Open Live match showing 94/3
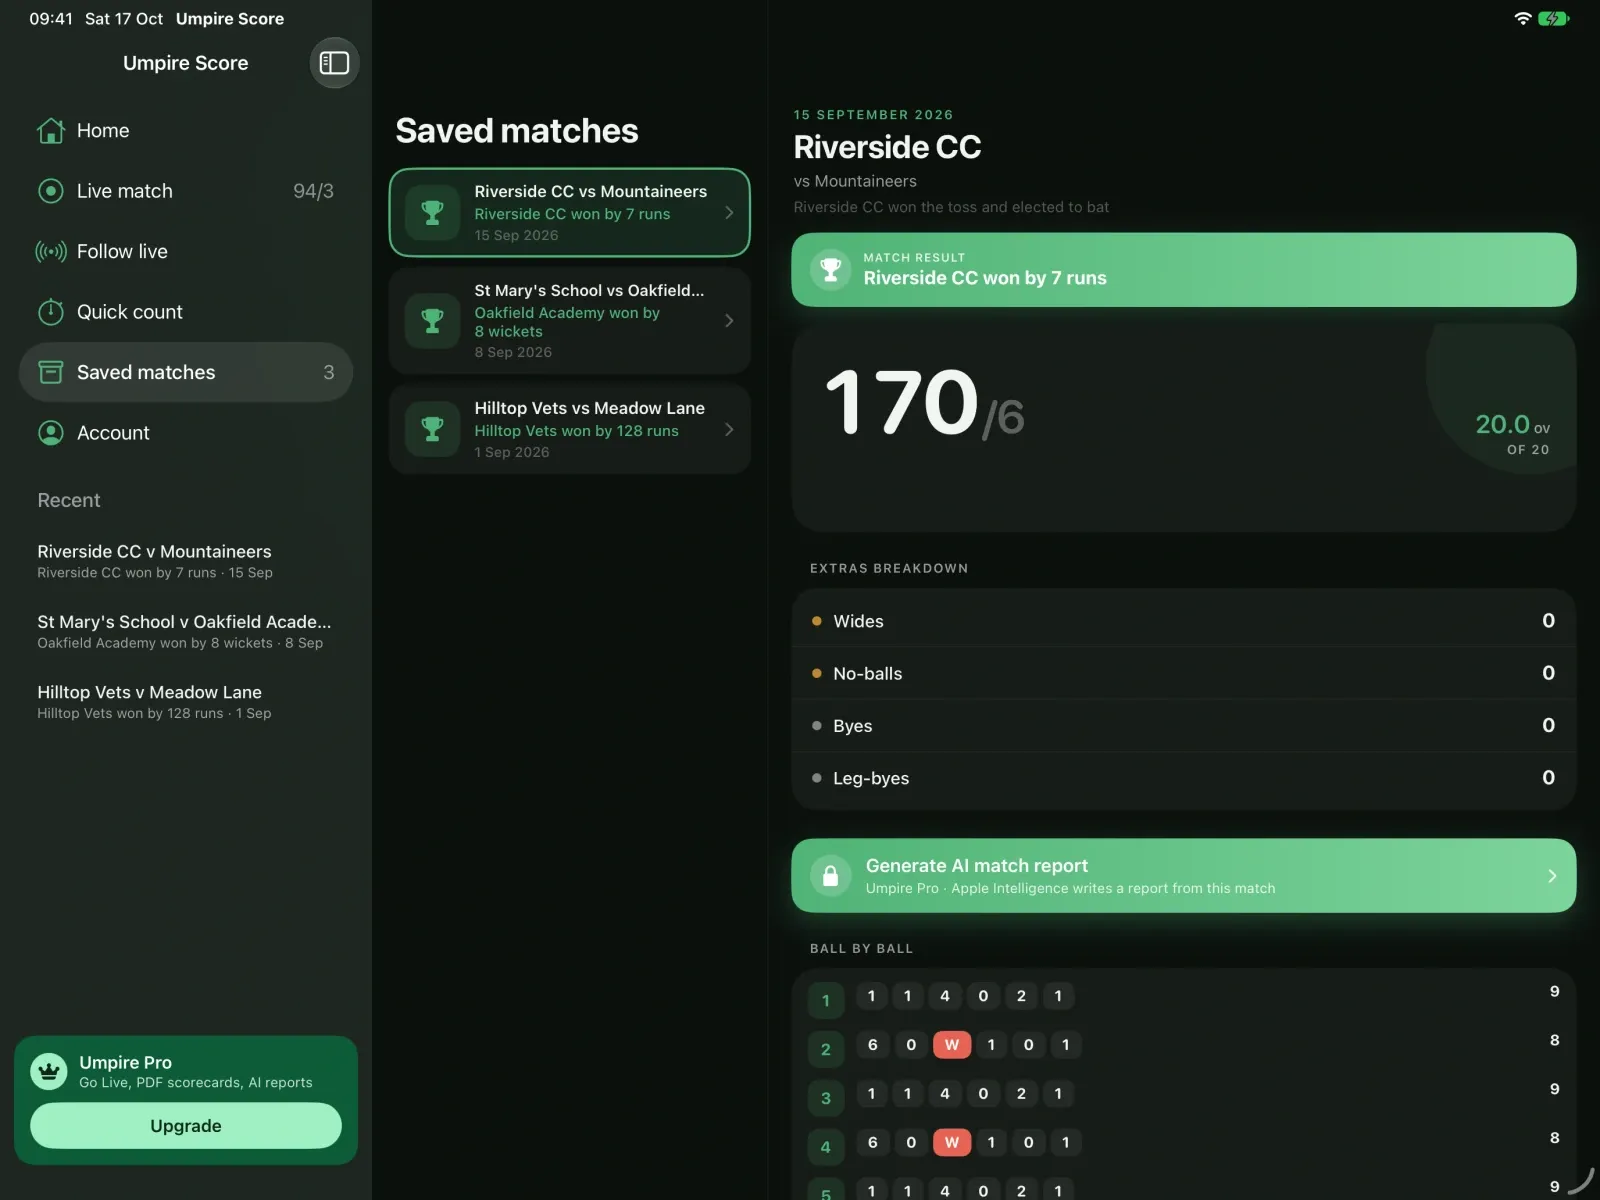This screenshot has height=1200, width=1600. coord(186,191)
